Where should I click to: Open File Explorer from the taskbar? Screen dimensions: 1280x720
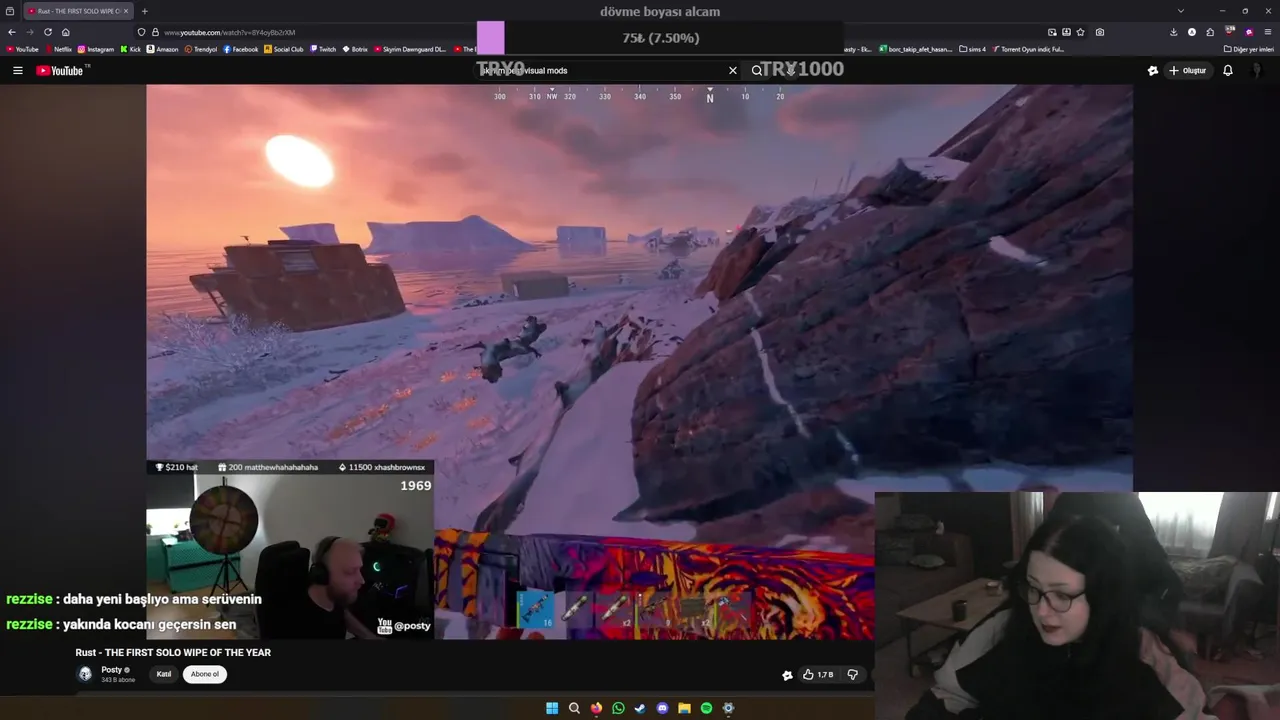684,708
